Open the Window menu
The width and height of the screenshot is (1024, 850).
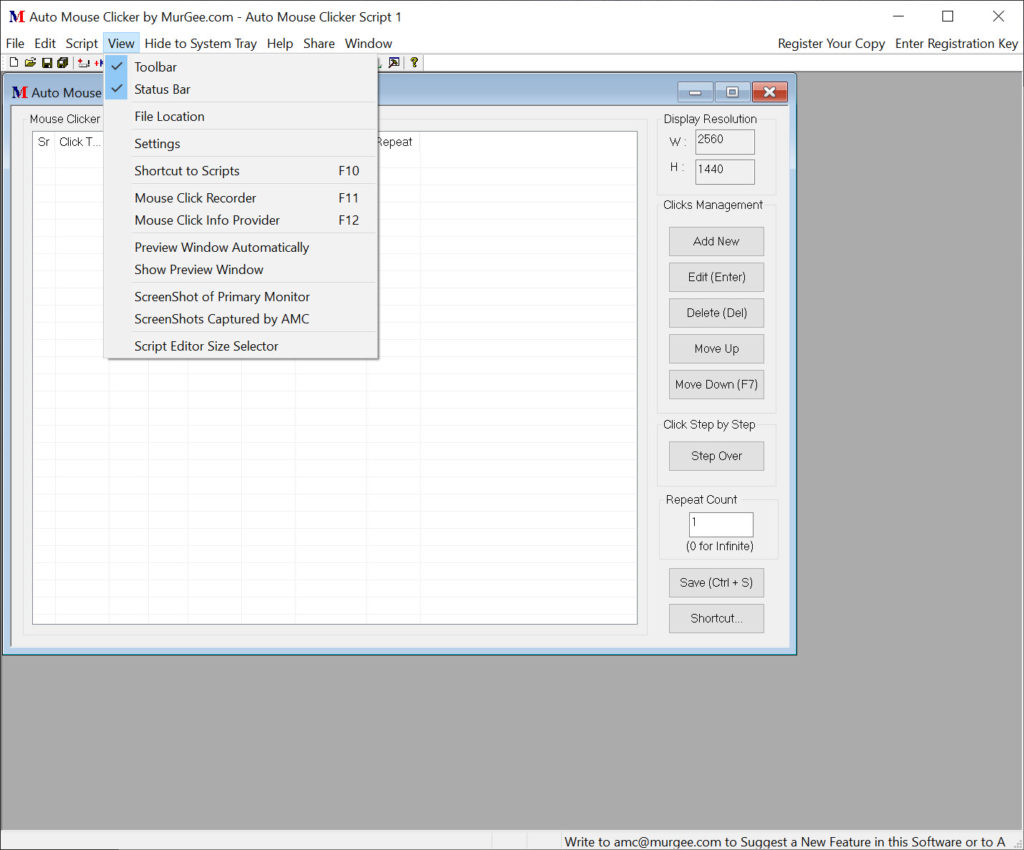[x=368, y=43]
